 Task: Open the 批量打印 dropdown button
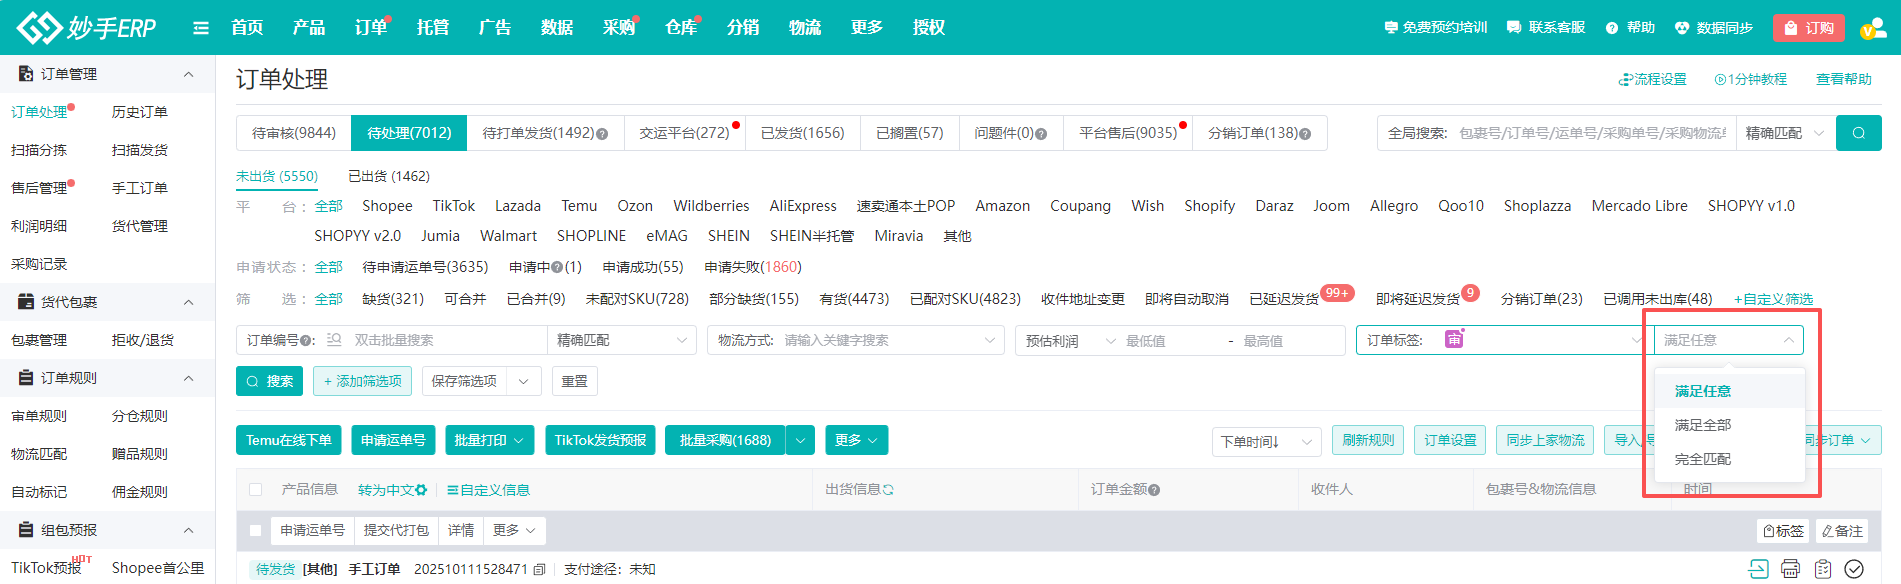(489, 440)
